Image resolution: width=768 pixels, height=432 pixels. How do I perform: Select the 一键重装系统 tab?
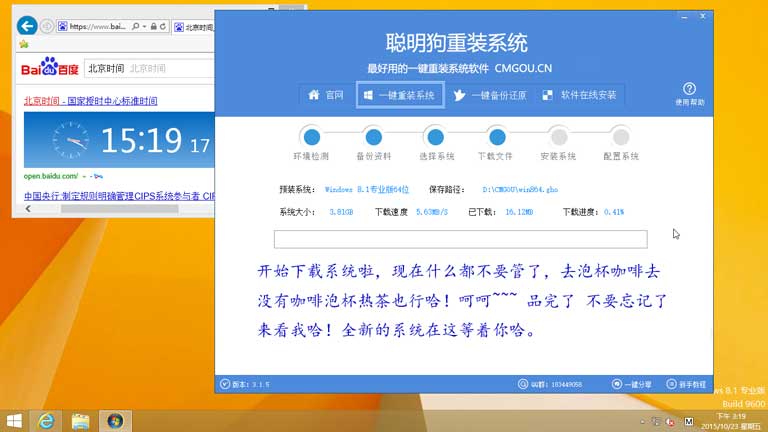click(x=399, y=95)
